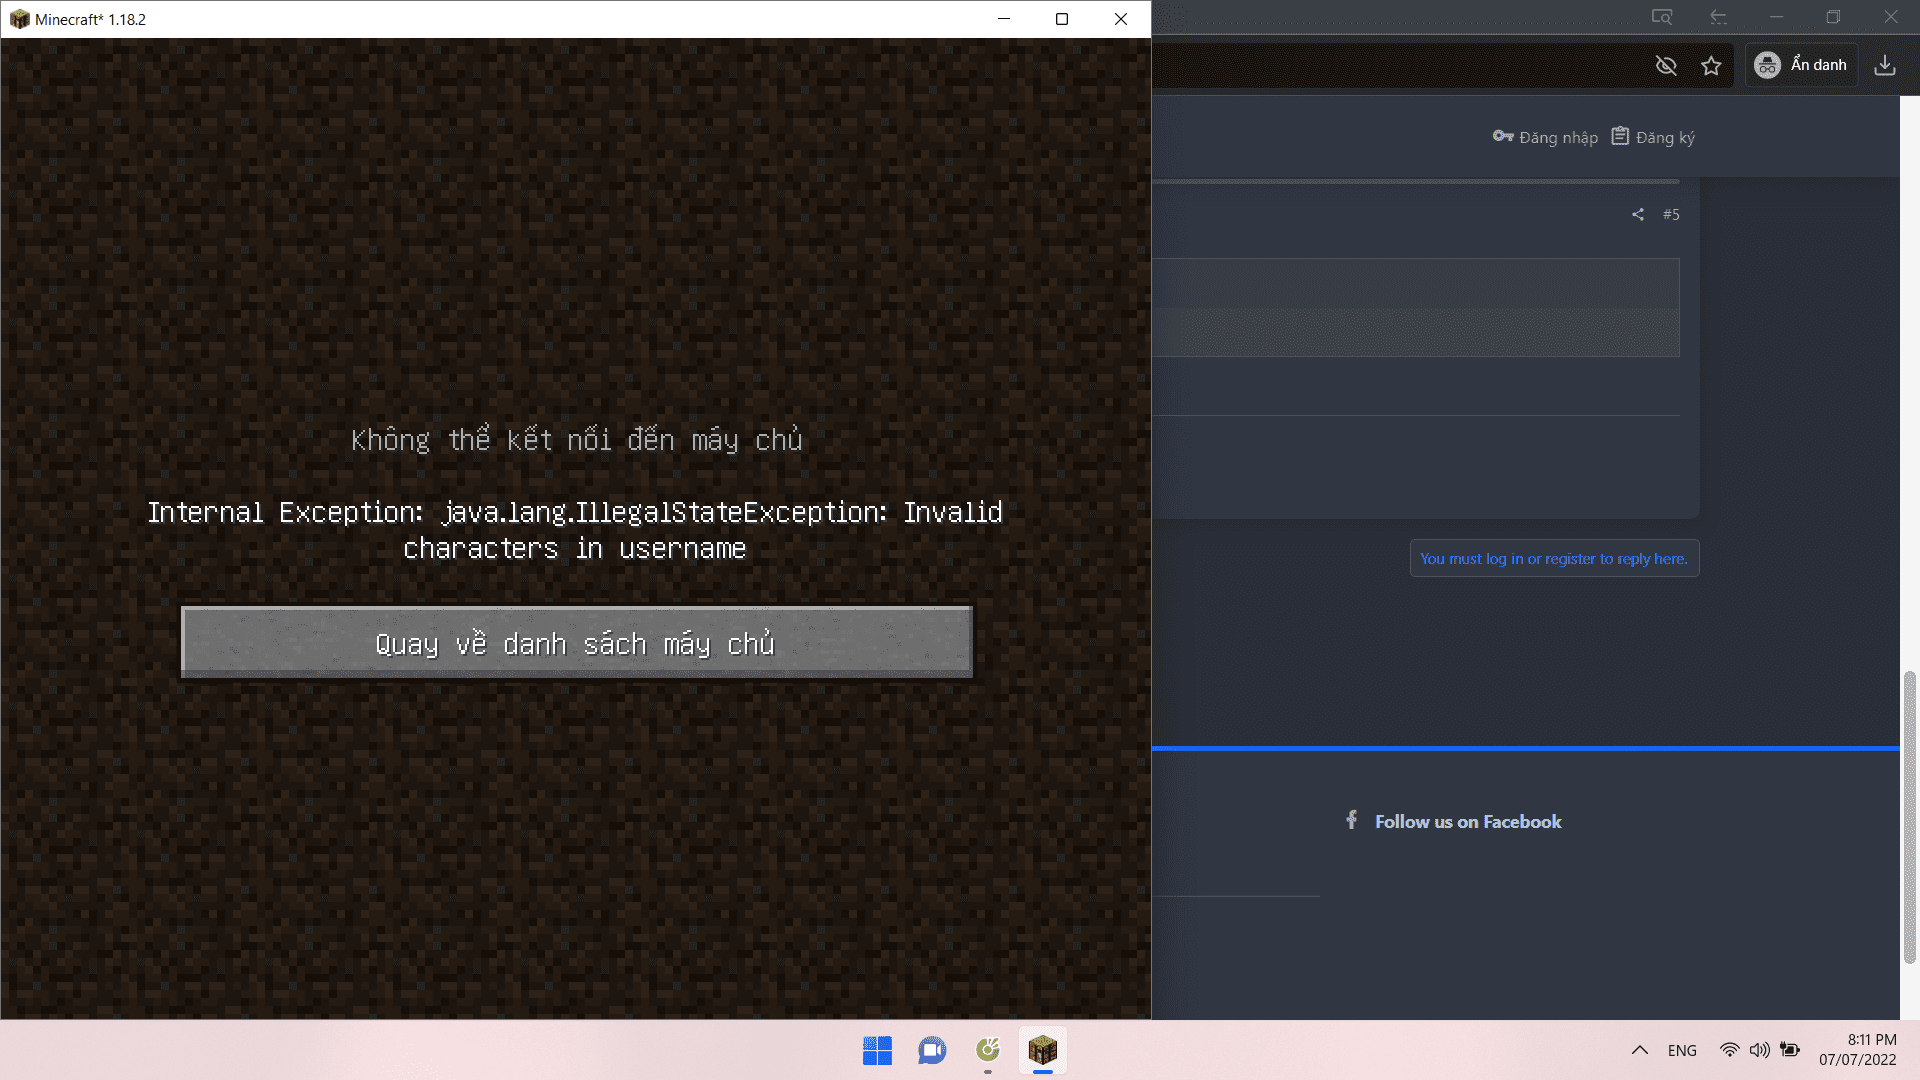1920x1080 pixels.
Task: Open Follow us on Facebook link
Action: [x=1467, y=822]
